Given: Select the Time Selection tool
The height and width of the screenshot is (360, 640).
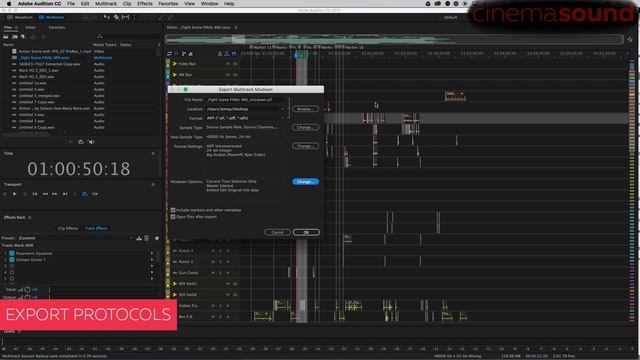Looking at the screenshot, I should coord(126,17).
